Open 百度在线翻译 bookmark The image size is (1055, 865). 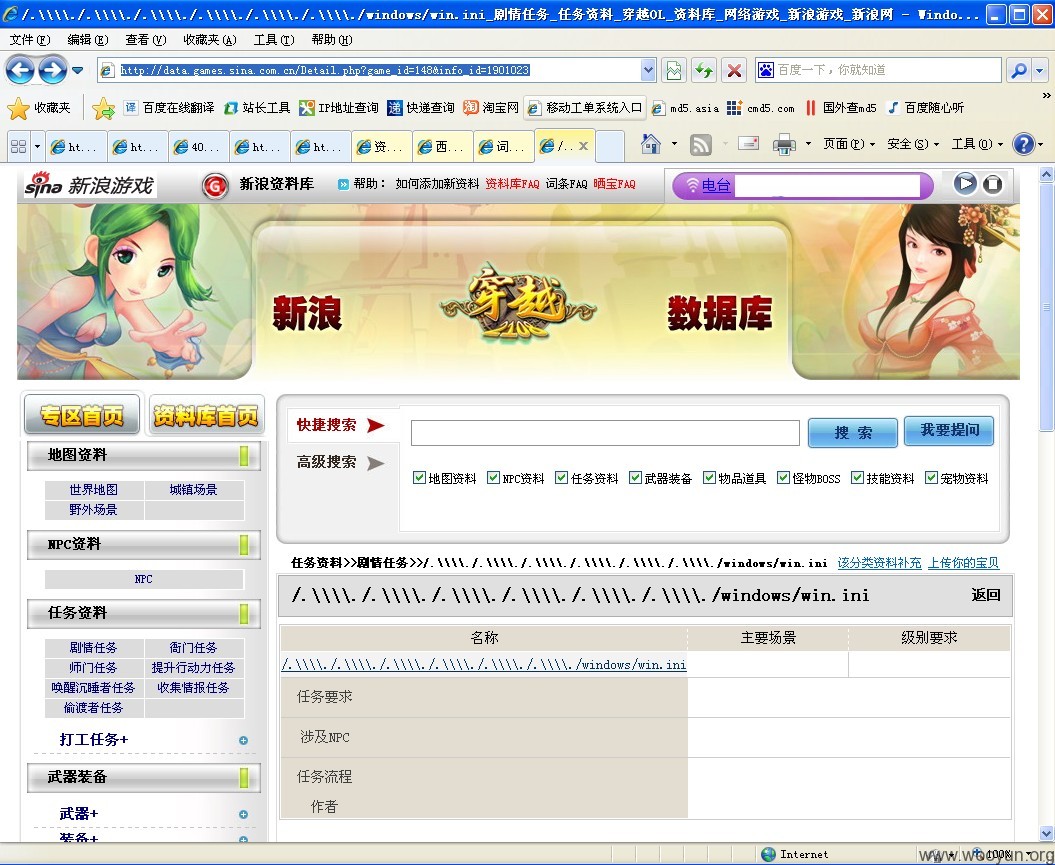click(x=169, y=108)
